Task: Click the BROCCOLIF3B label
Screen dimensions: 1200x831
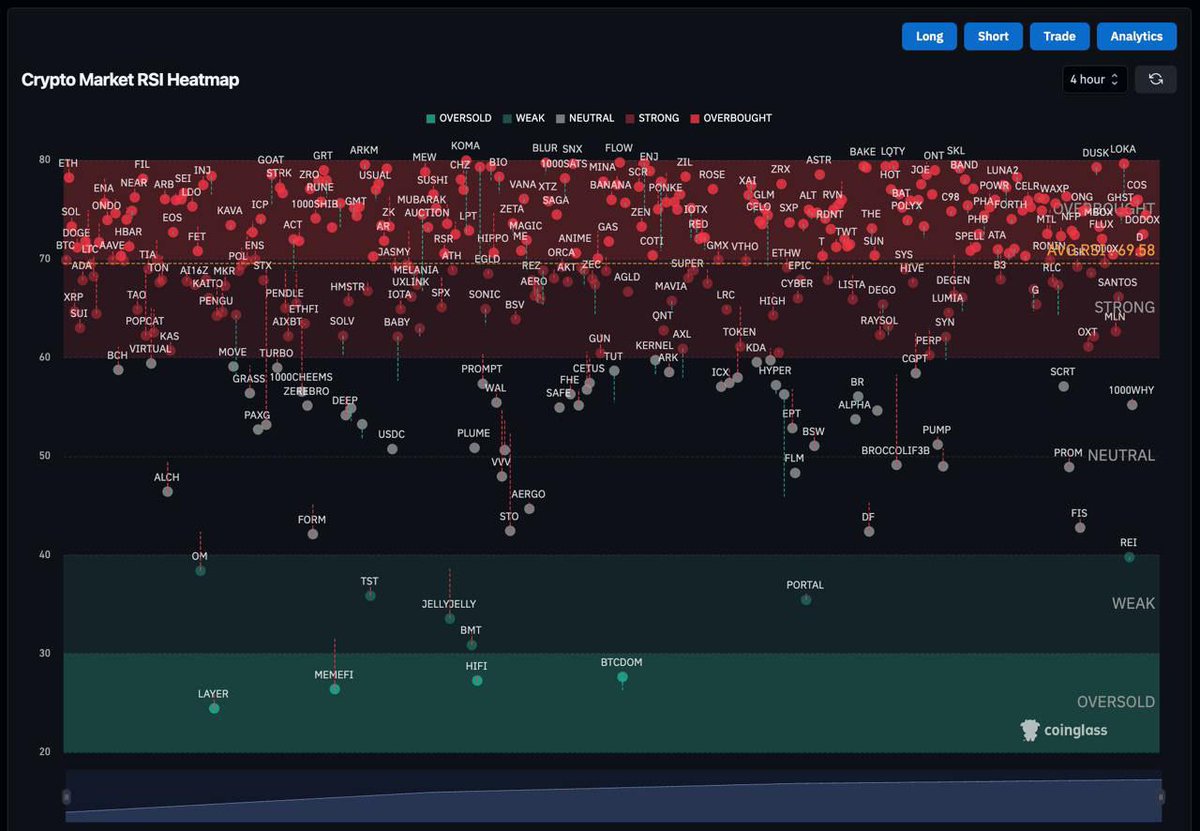Action: 896,450
